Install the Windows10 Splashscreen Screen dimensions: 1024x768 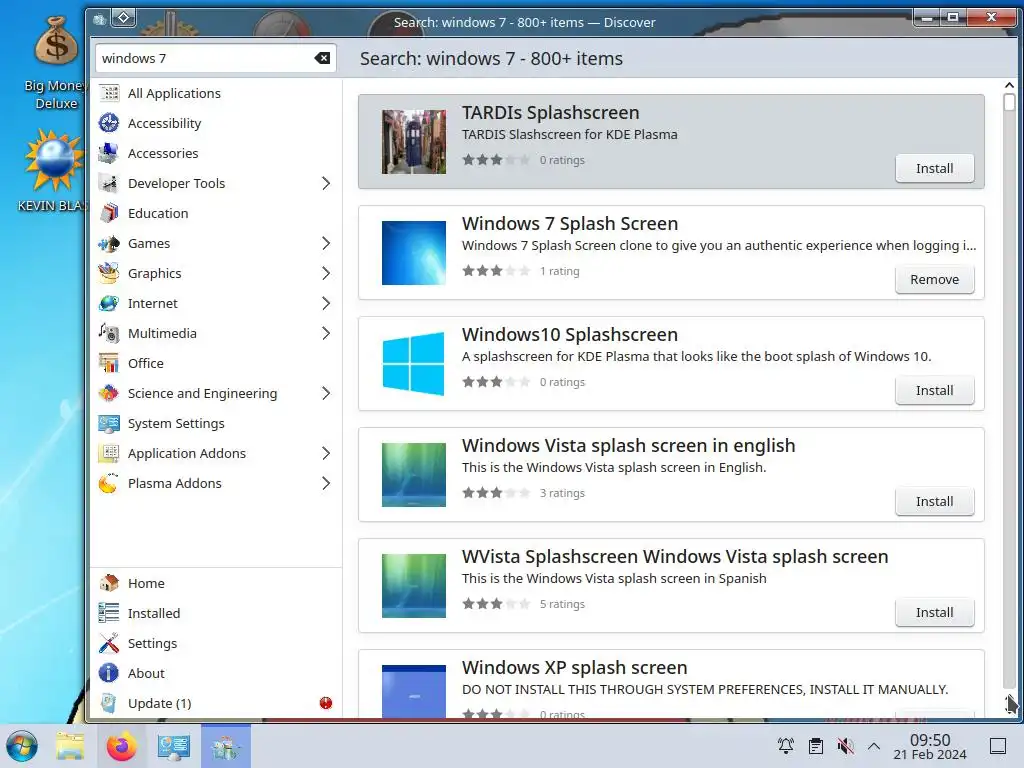click(x=935, y=391)
